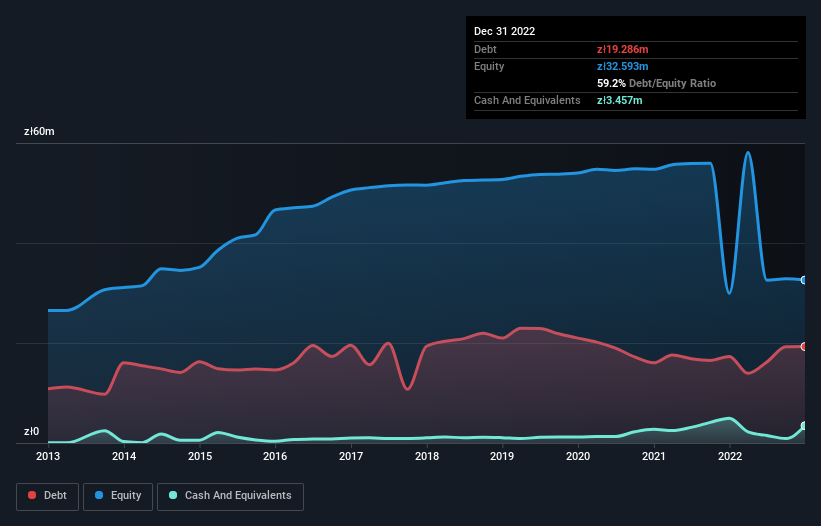
Task: Select the 2021 label on the x-axis
Action: click(654, 456)
